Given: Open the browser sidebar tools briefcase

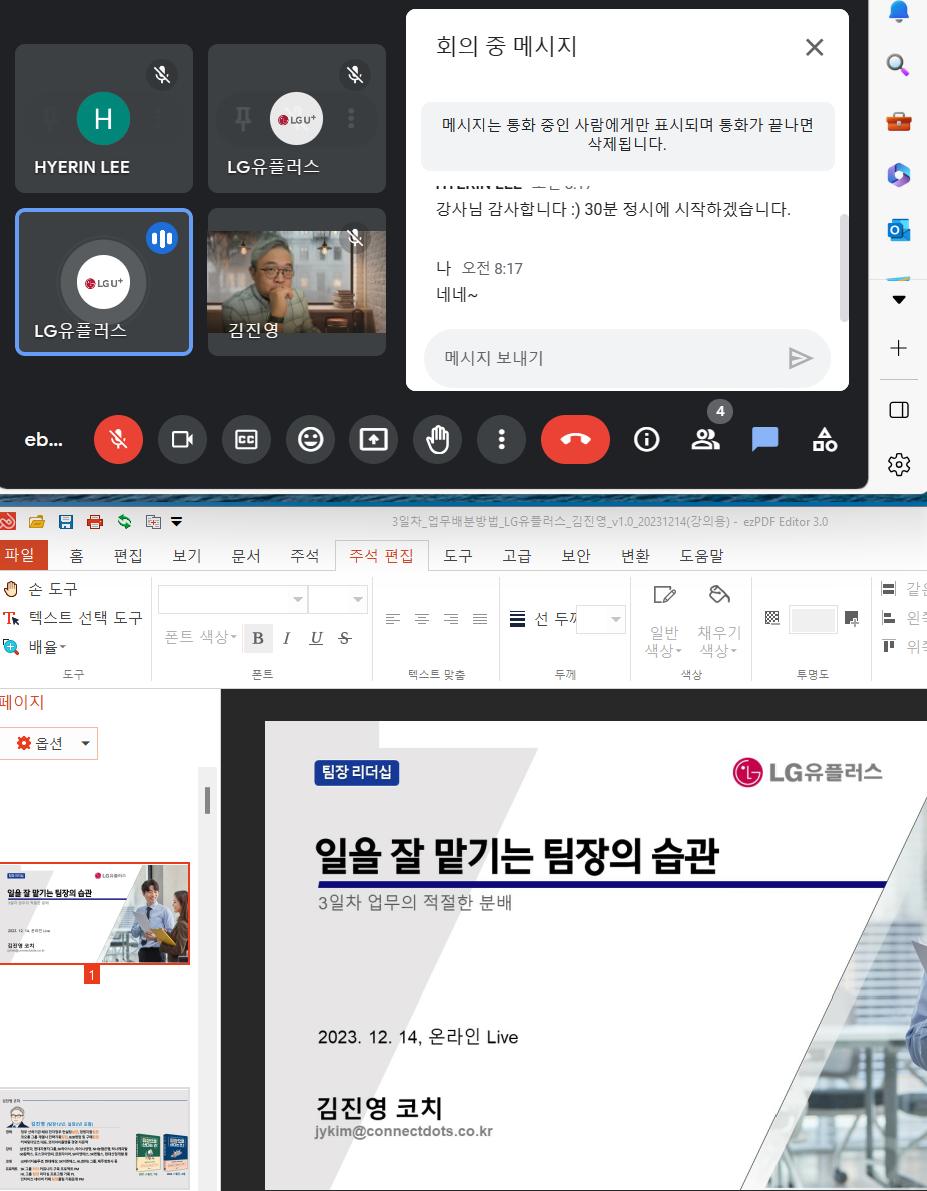Looking at the screenshot, I should coord(898,121).
